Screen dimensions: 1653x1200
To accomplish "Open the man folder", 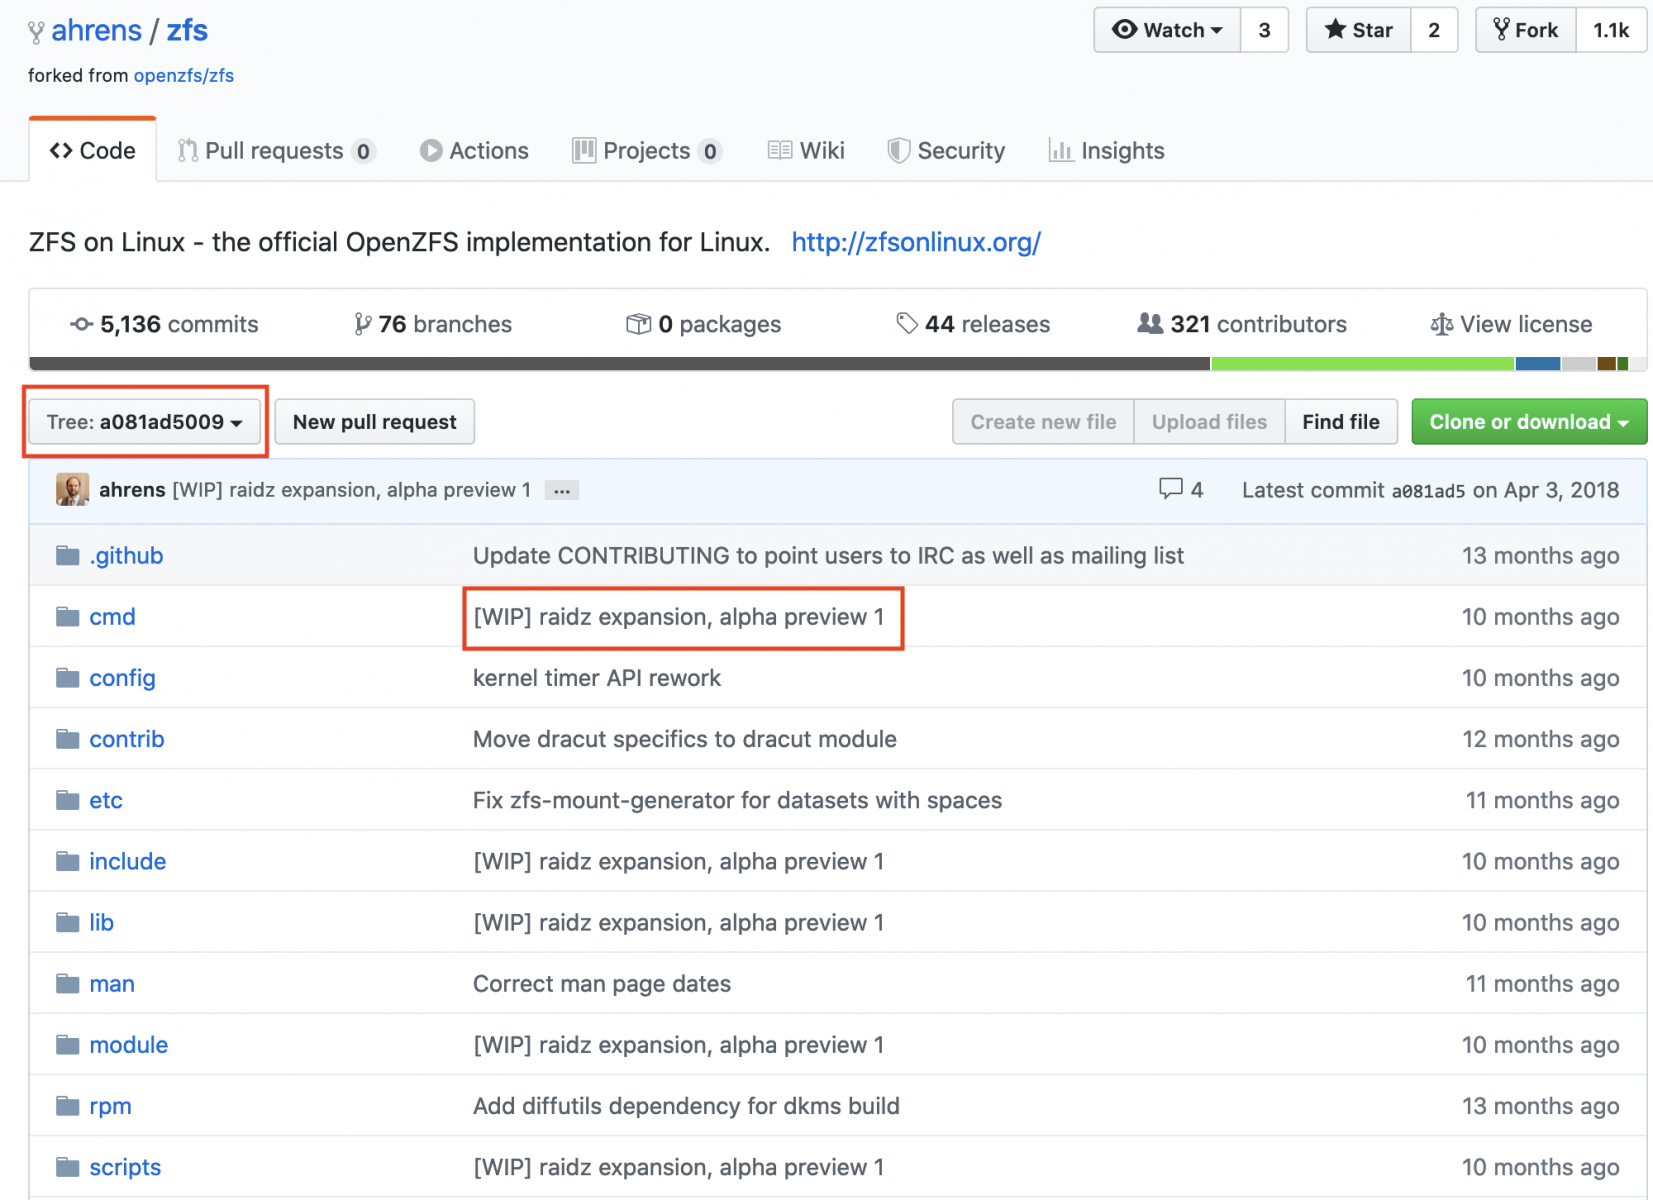I will coord(112,984).
